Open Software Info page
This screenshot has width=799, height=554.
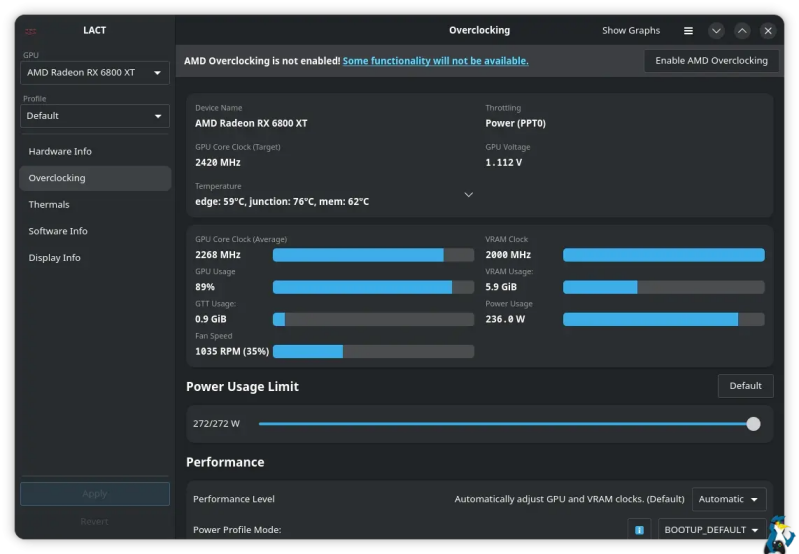coord(95,231)
